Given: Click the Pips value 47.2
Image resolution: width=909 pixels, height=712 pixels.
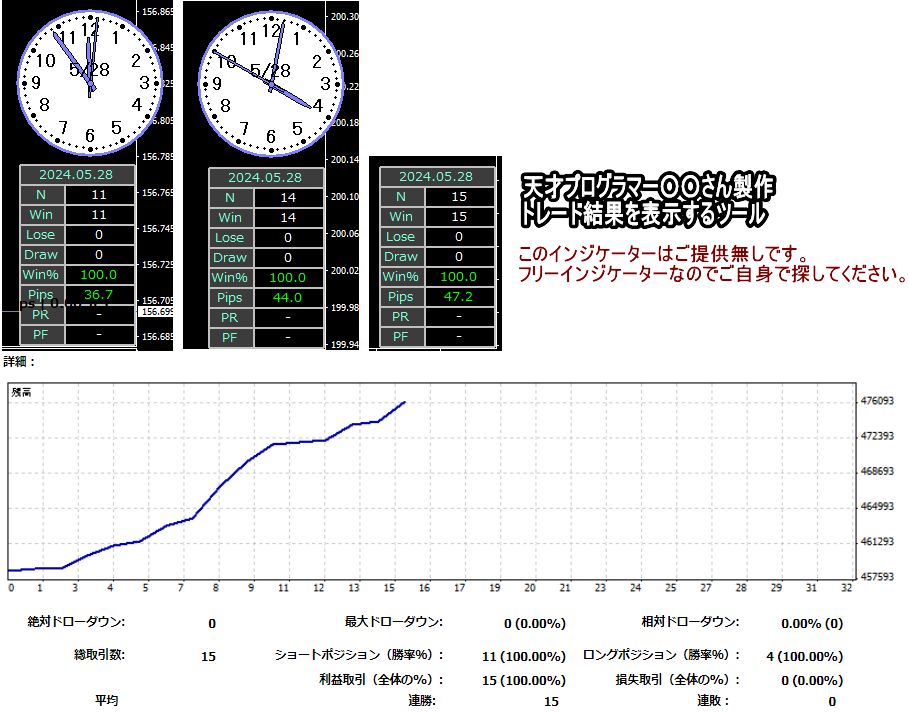Looking at the screenshot, I should coord(459,297).
